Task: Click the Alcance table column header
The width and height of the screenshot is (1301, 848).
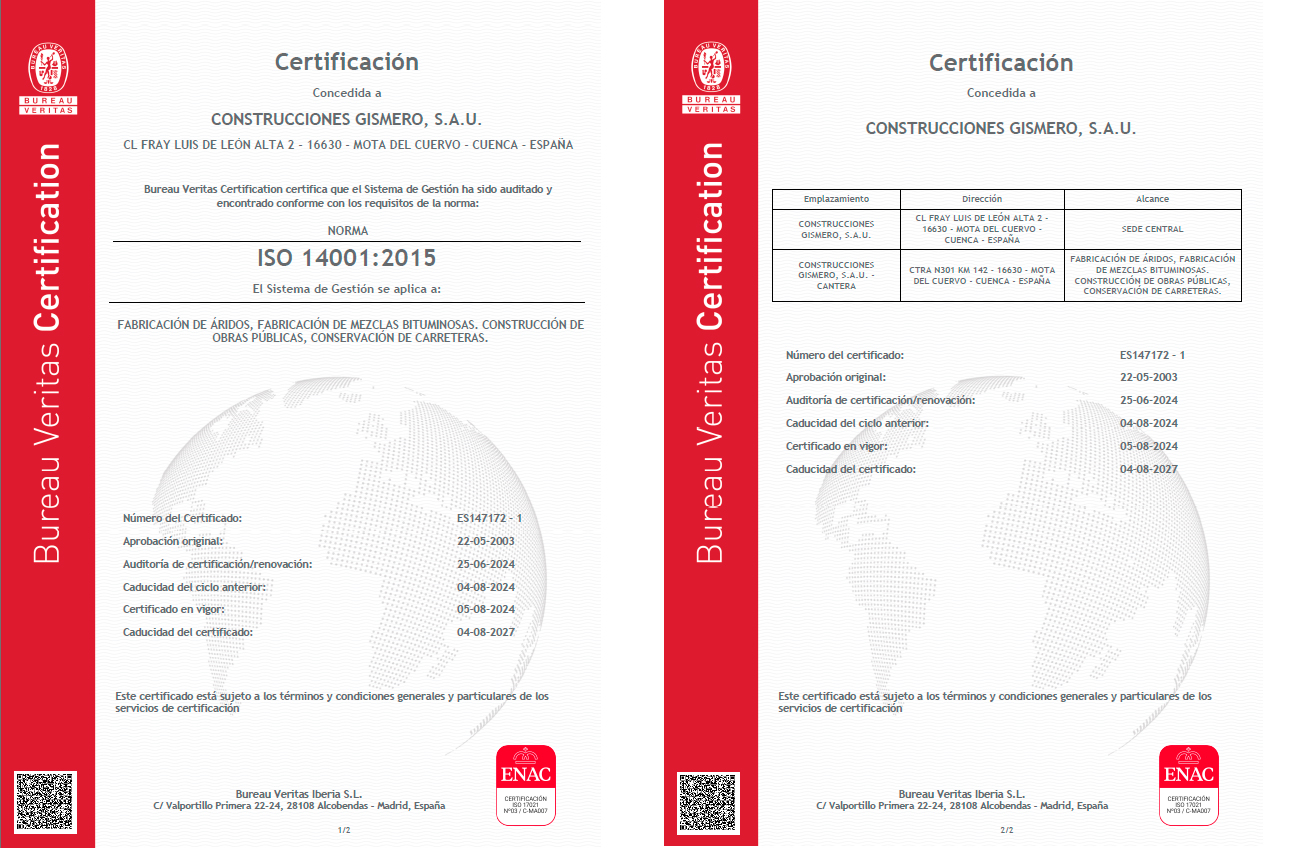Action: tap(1152, 199)
